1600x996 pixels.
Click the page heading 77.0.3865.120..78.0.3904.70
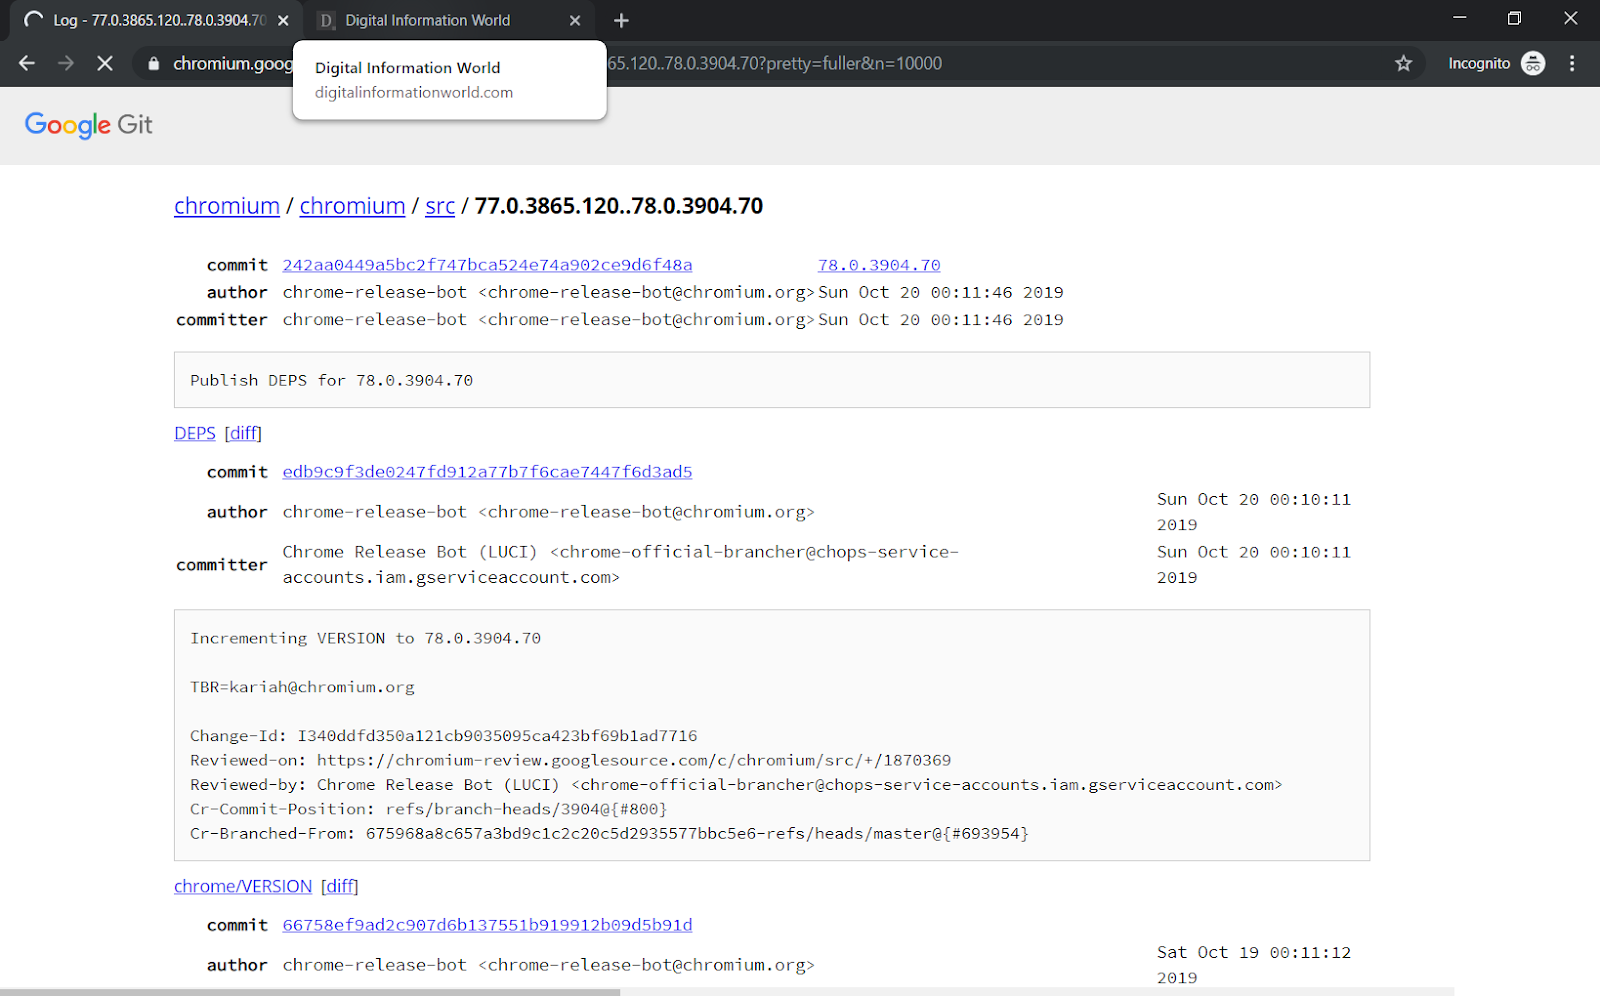619,206
